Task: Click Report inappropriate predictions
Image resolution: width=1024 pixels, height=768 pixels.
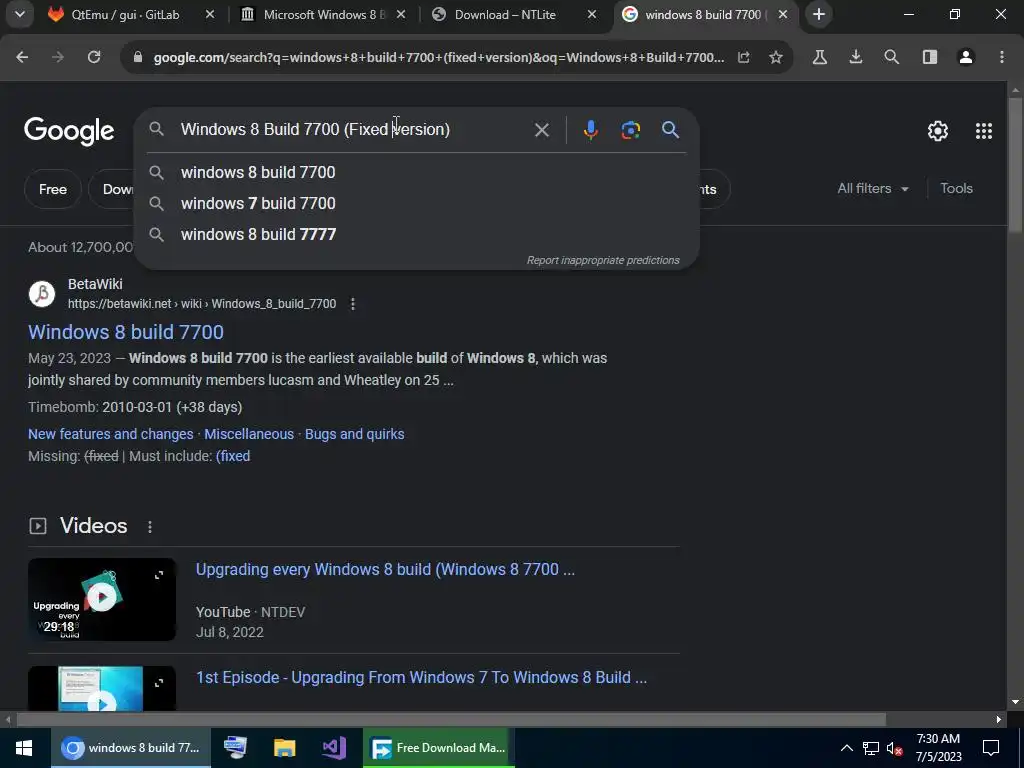Action: pyautogui.click(x=603, y=260)
